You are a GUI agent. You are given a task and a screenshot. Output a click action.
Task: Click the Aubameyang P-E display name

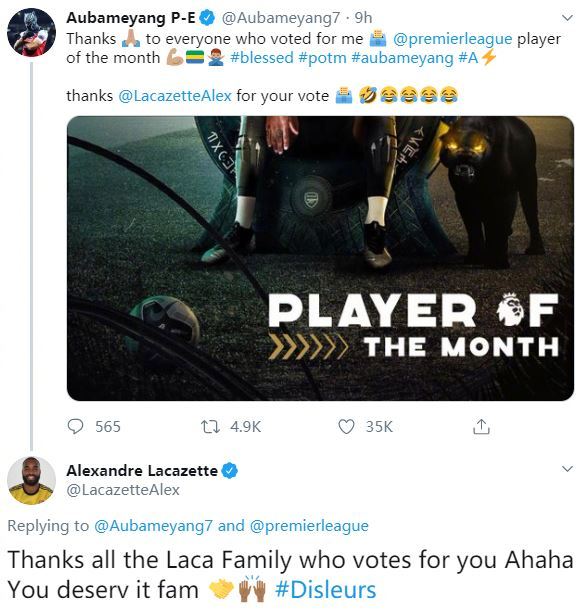click(x=131, y=18)
